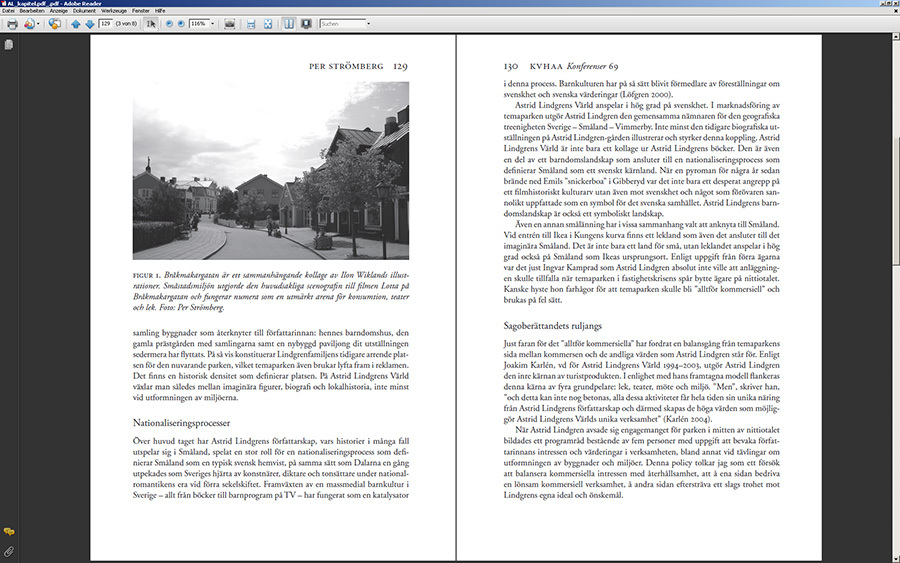Click the globe web conference icon
The width and height of the screenshot is (900, 563).
point(55,24)
